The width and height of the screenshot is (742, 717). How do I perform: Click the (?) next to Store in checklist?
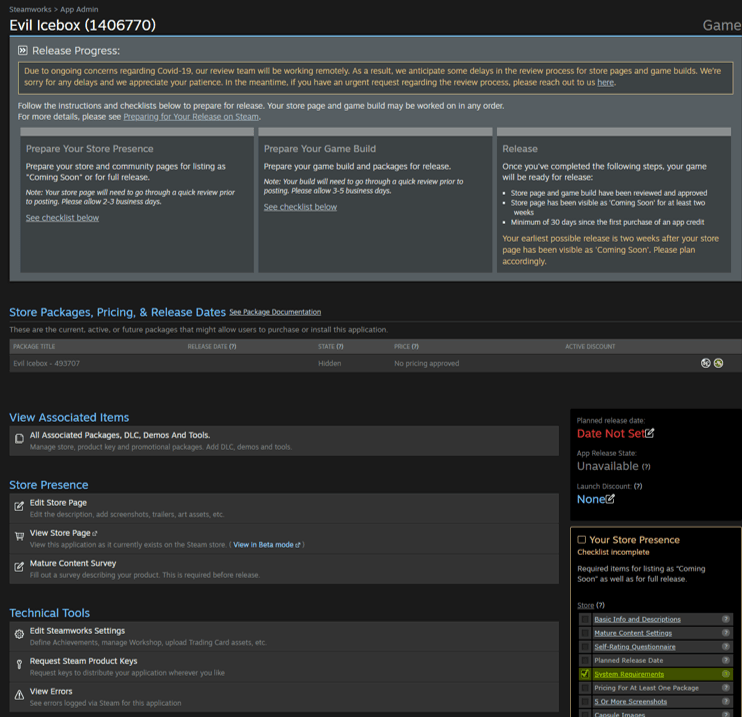[x=601, y=605]
